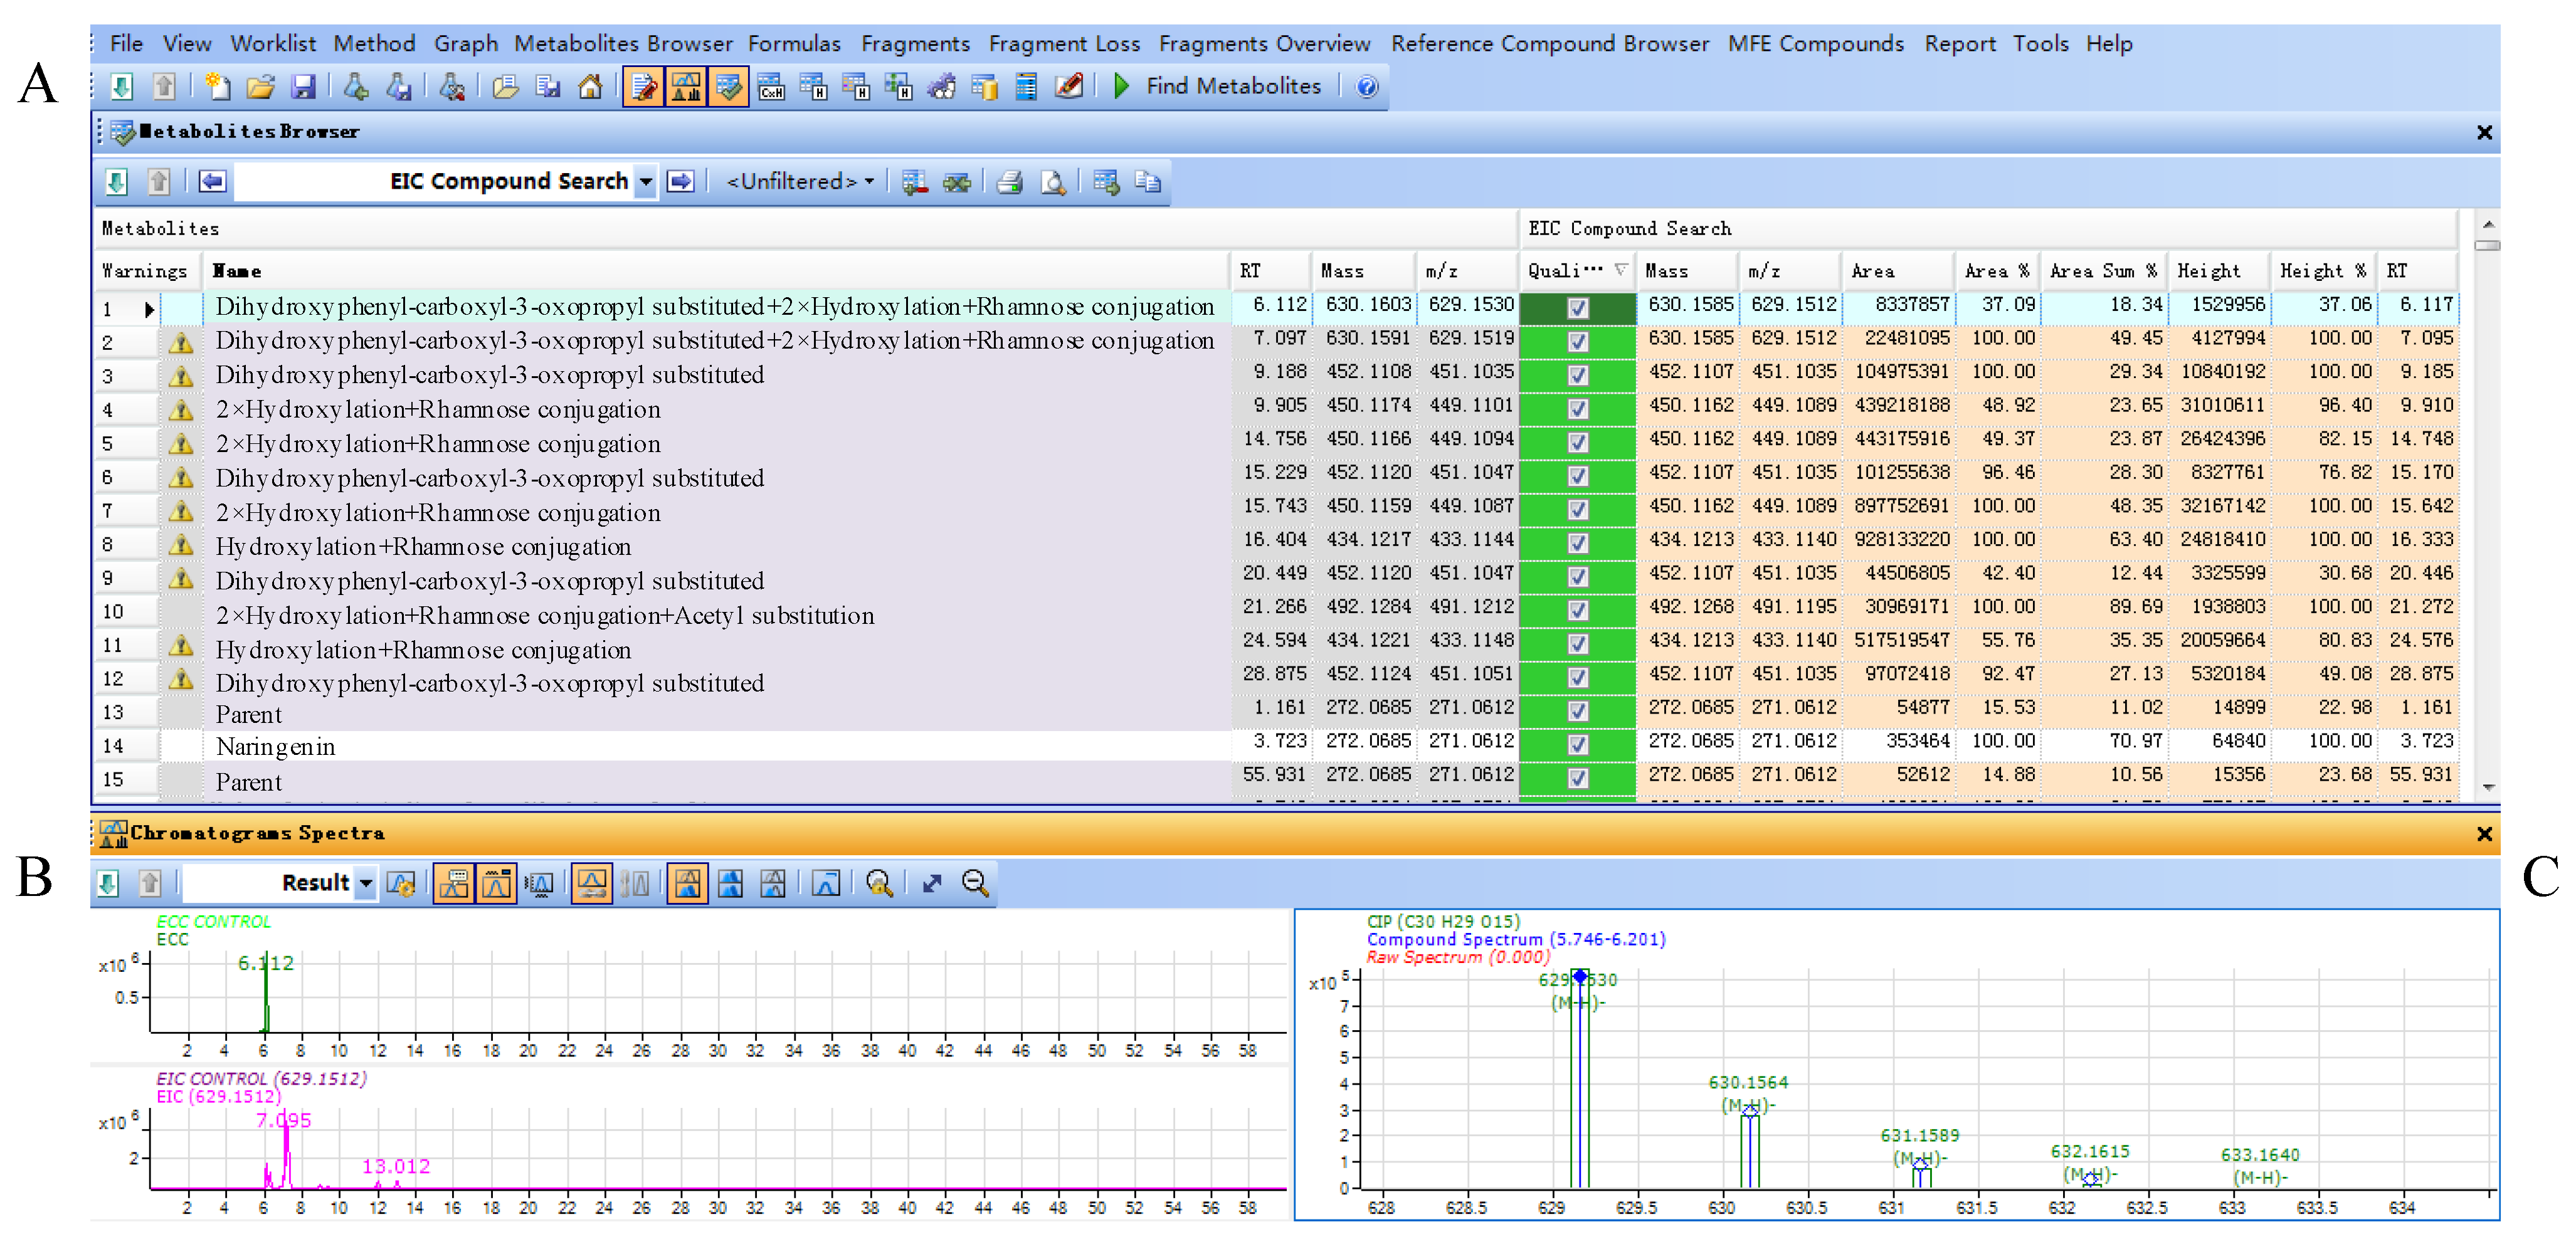The width and height of the screenshot is (2576, 1259).
Task: Open the Result dropdown in Chromatograms panel
Action: point(366,883)
